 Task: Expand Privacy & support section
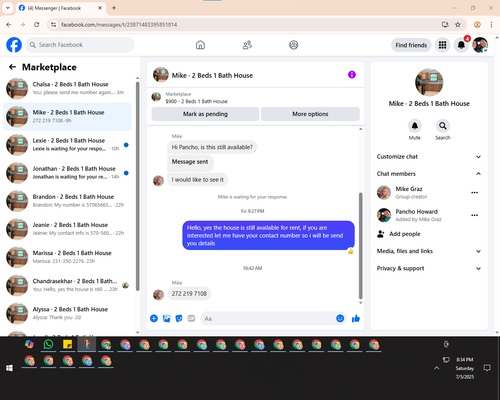[429, 268]
